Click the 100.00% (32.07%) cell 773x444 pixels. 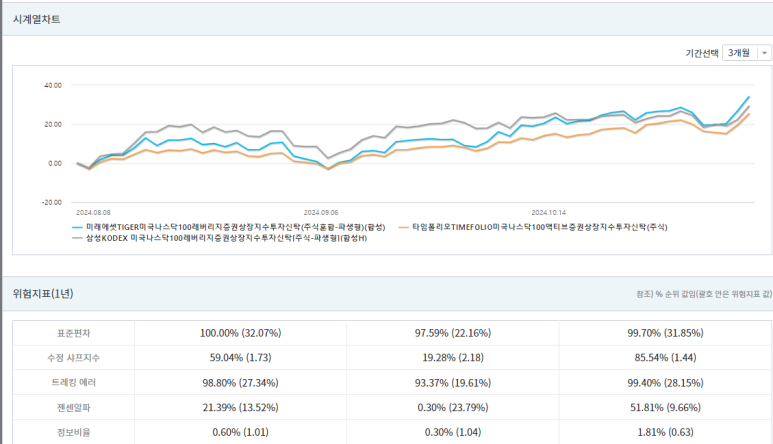[241, 333]
